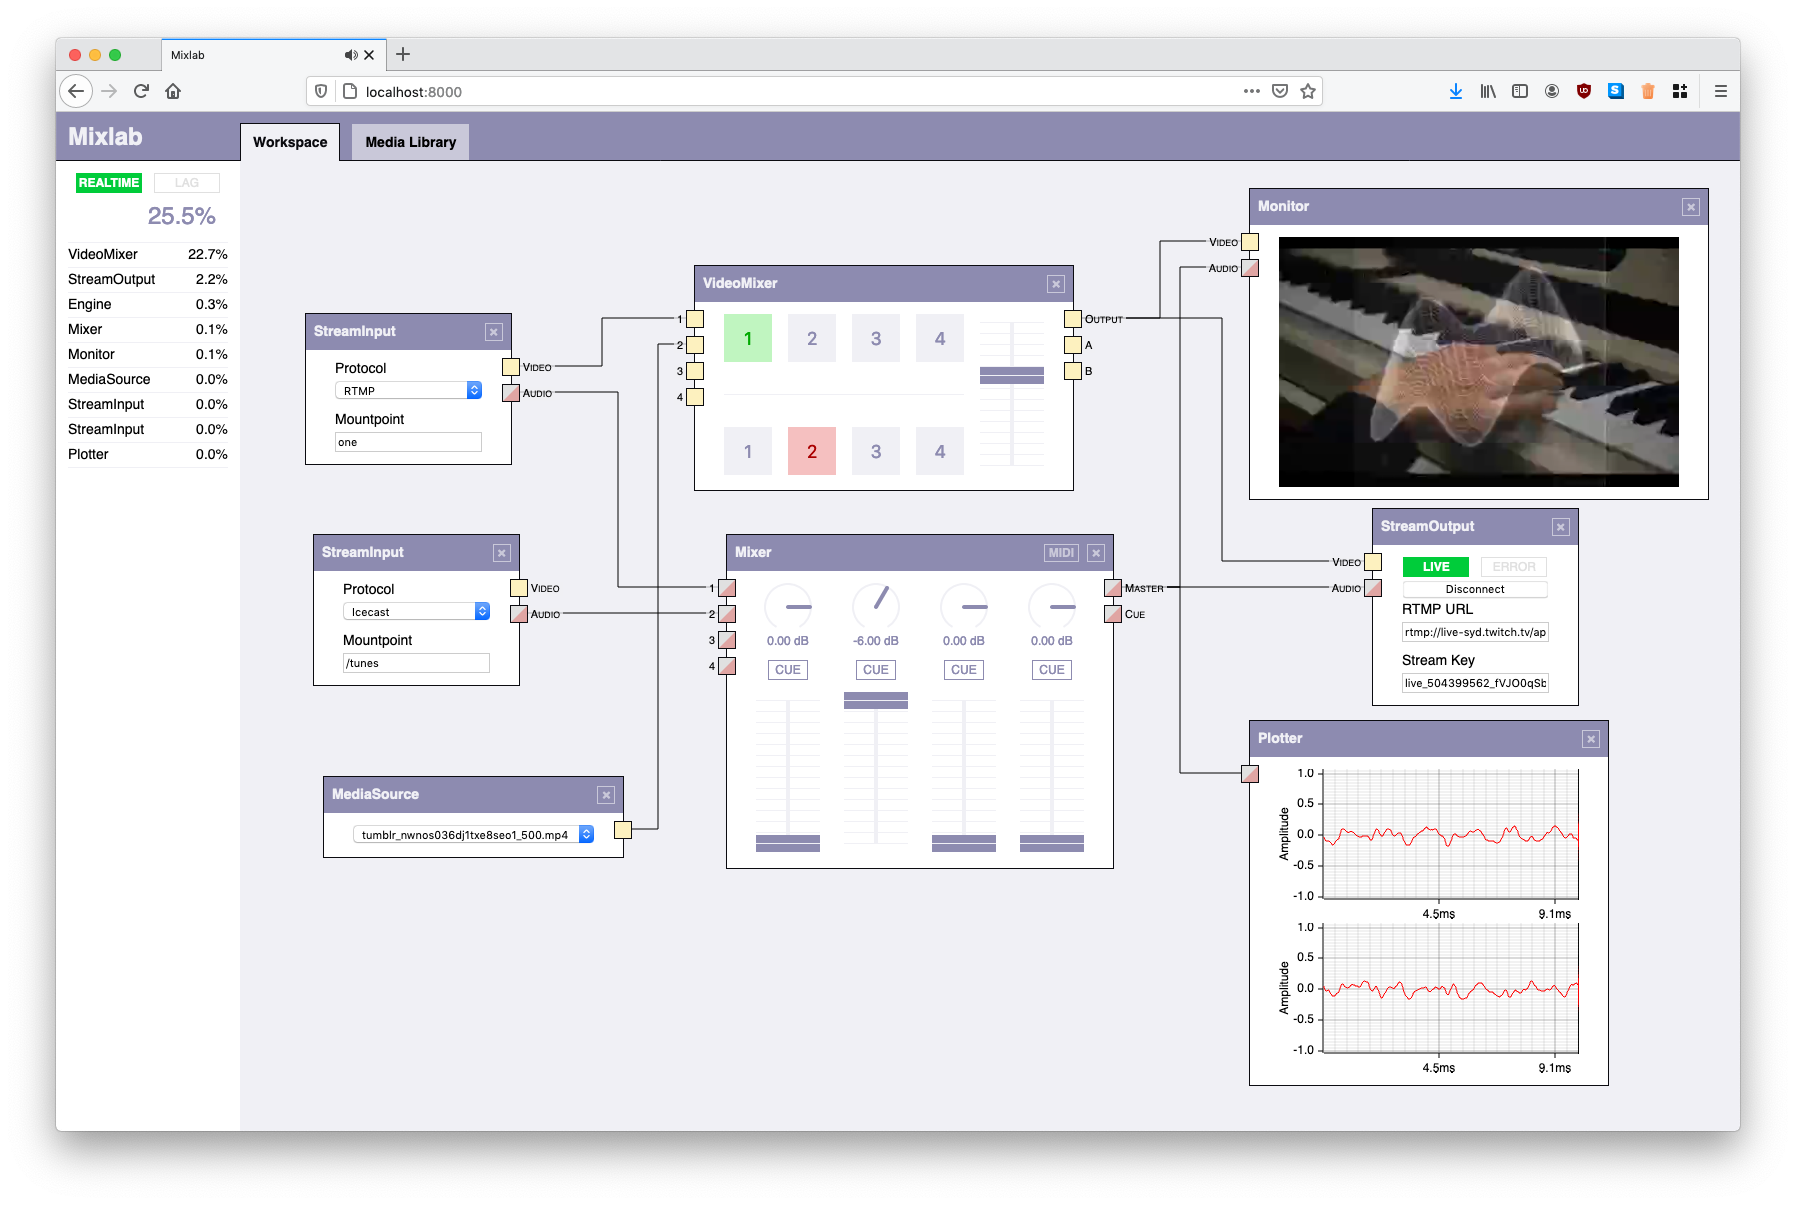This screenshot has width=1796, height=1205.
Task: Select the Mixlab browser tab
Action: coord(272,55)
